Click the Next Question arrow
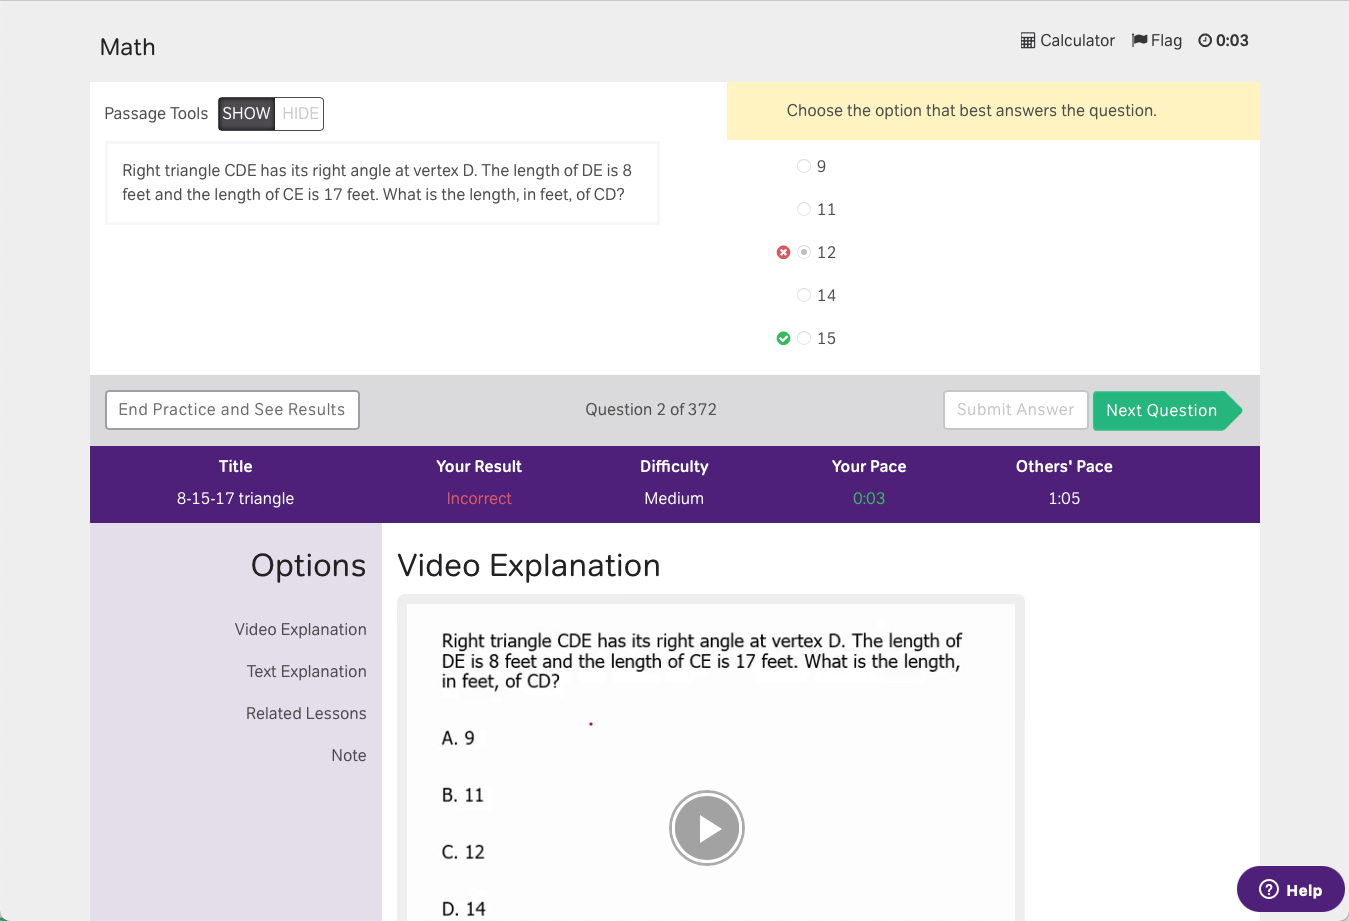The image size is (1349, 921). pos(1161,410)
